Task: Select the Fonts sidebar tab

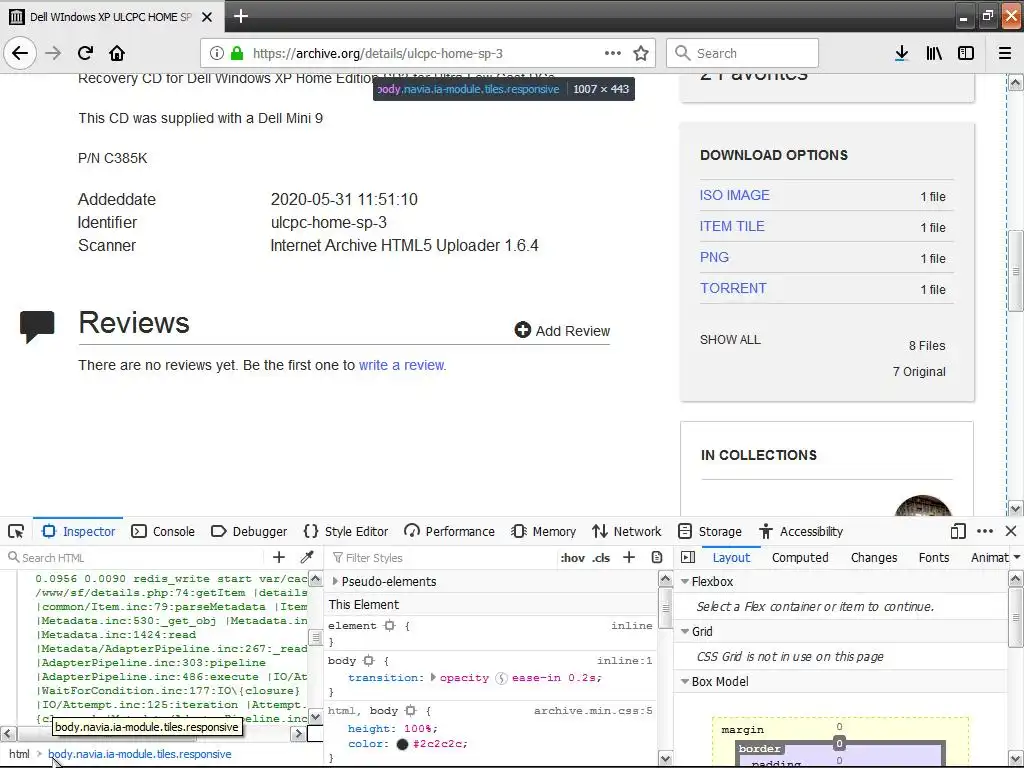Action: [934, 557]
